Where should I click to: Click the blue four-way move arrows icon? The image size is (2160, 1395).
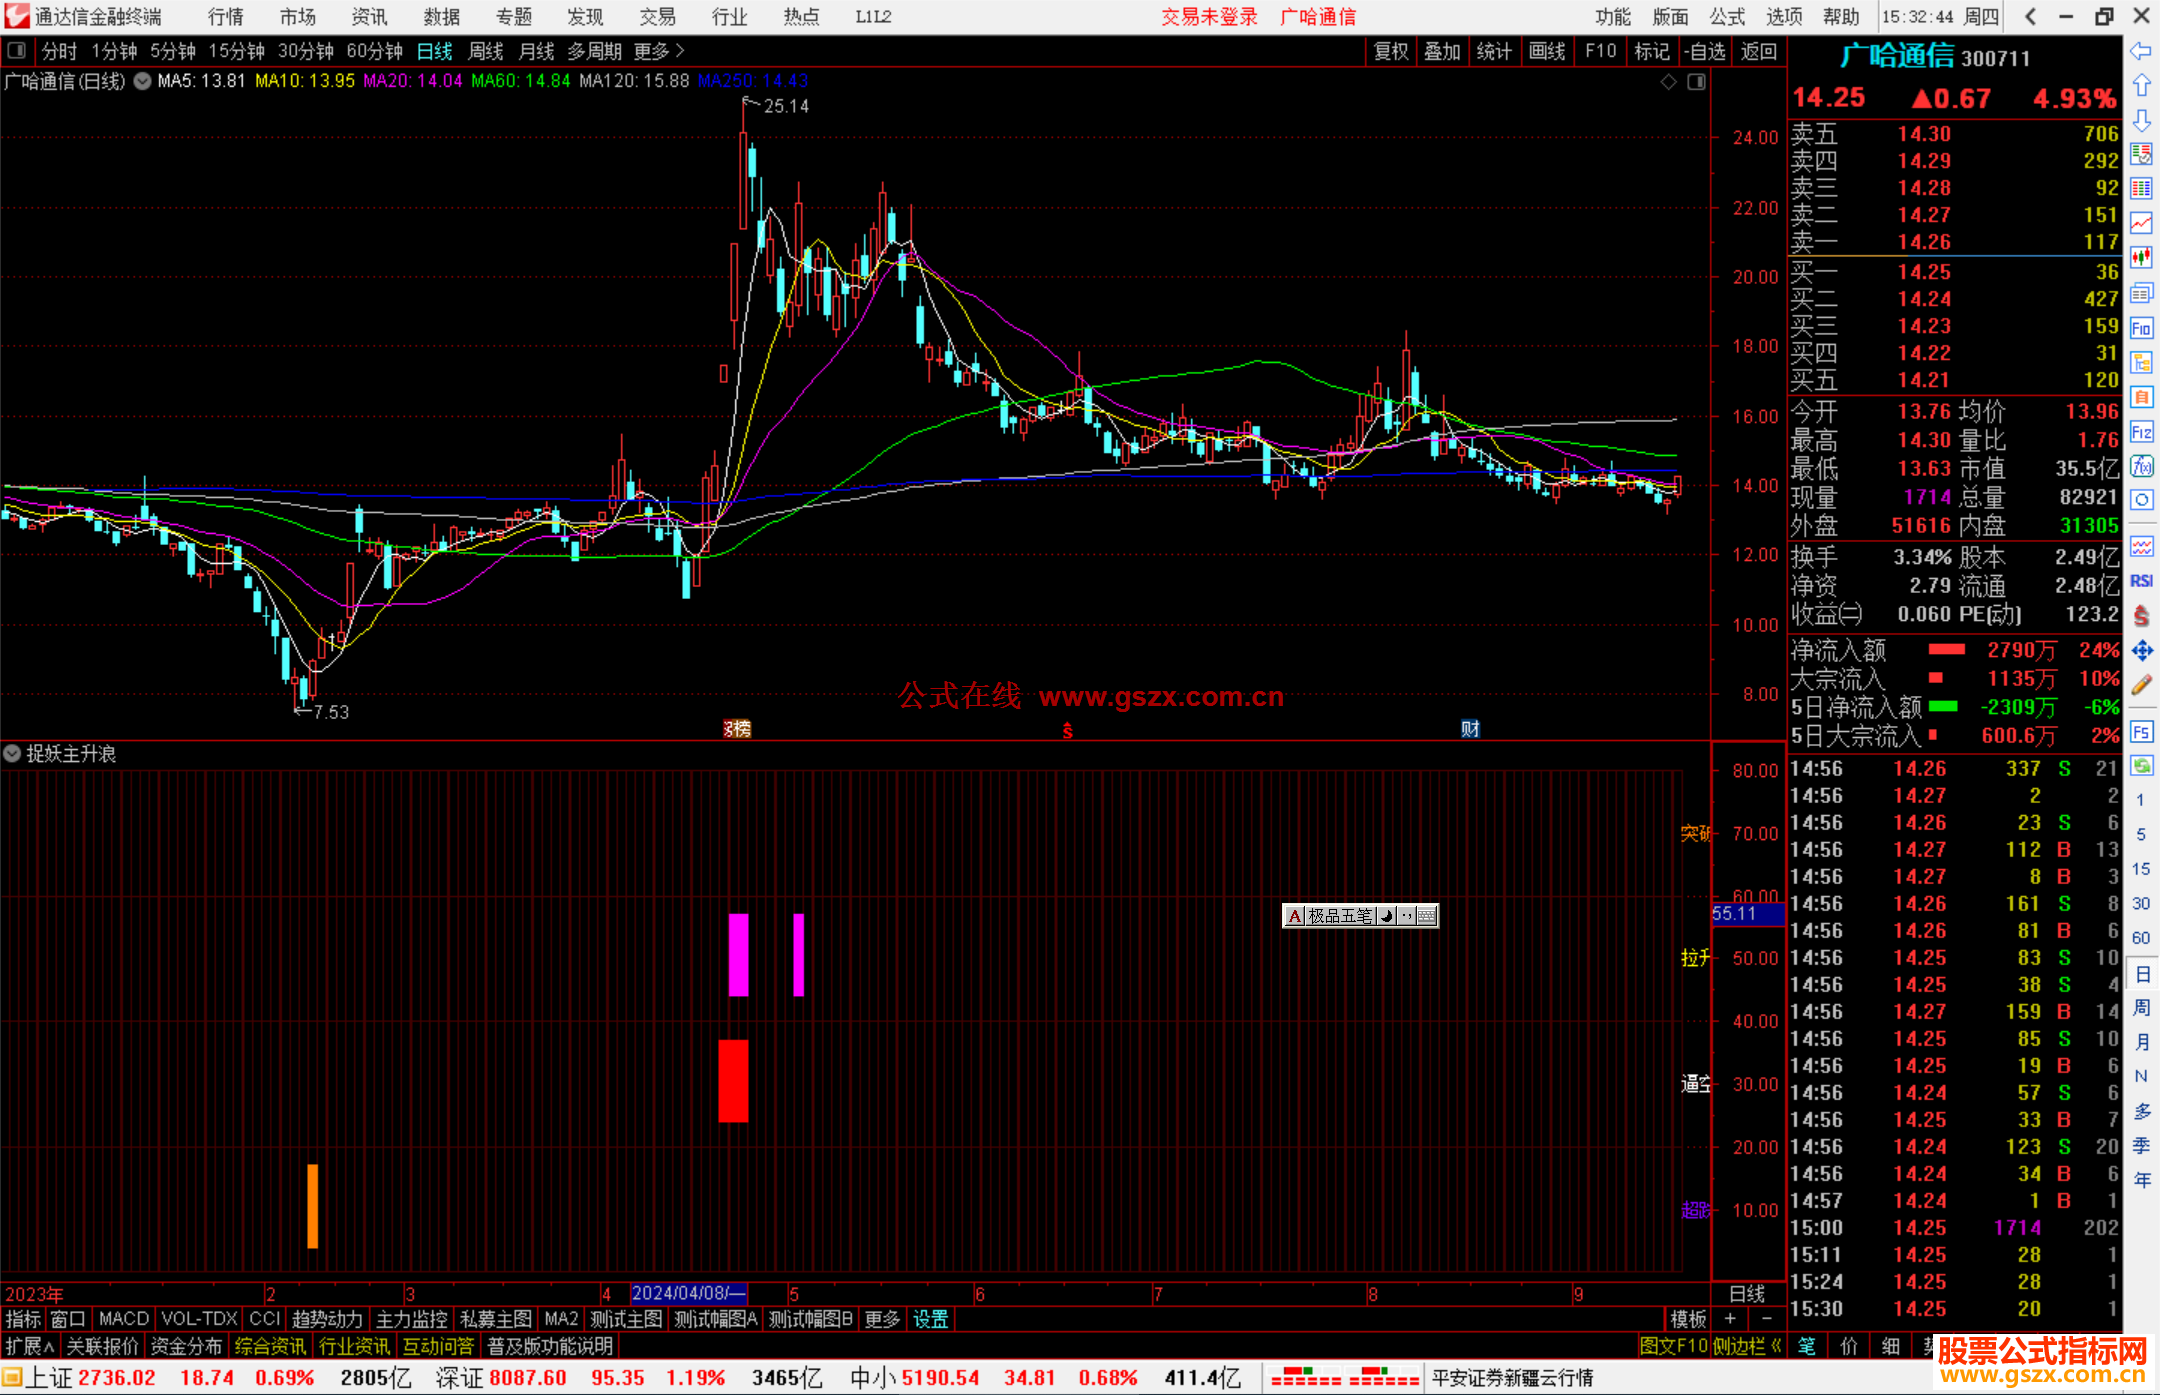[x=2141, y=651]
